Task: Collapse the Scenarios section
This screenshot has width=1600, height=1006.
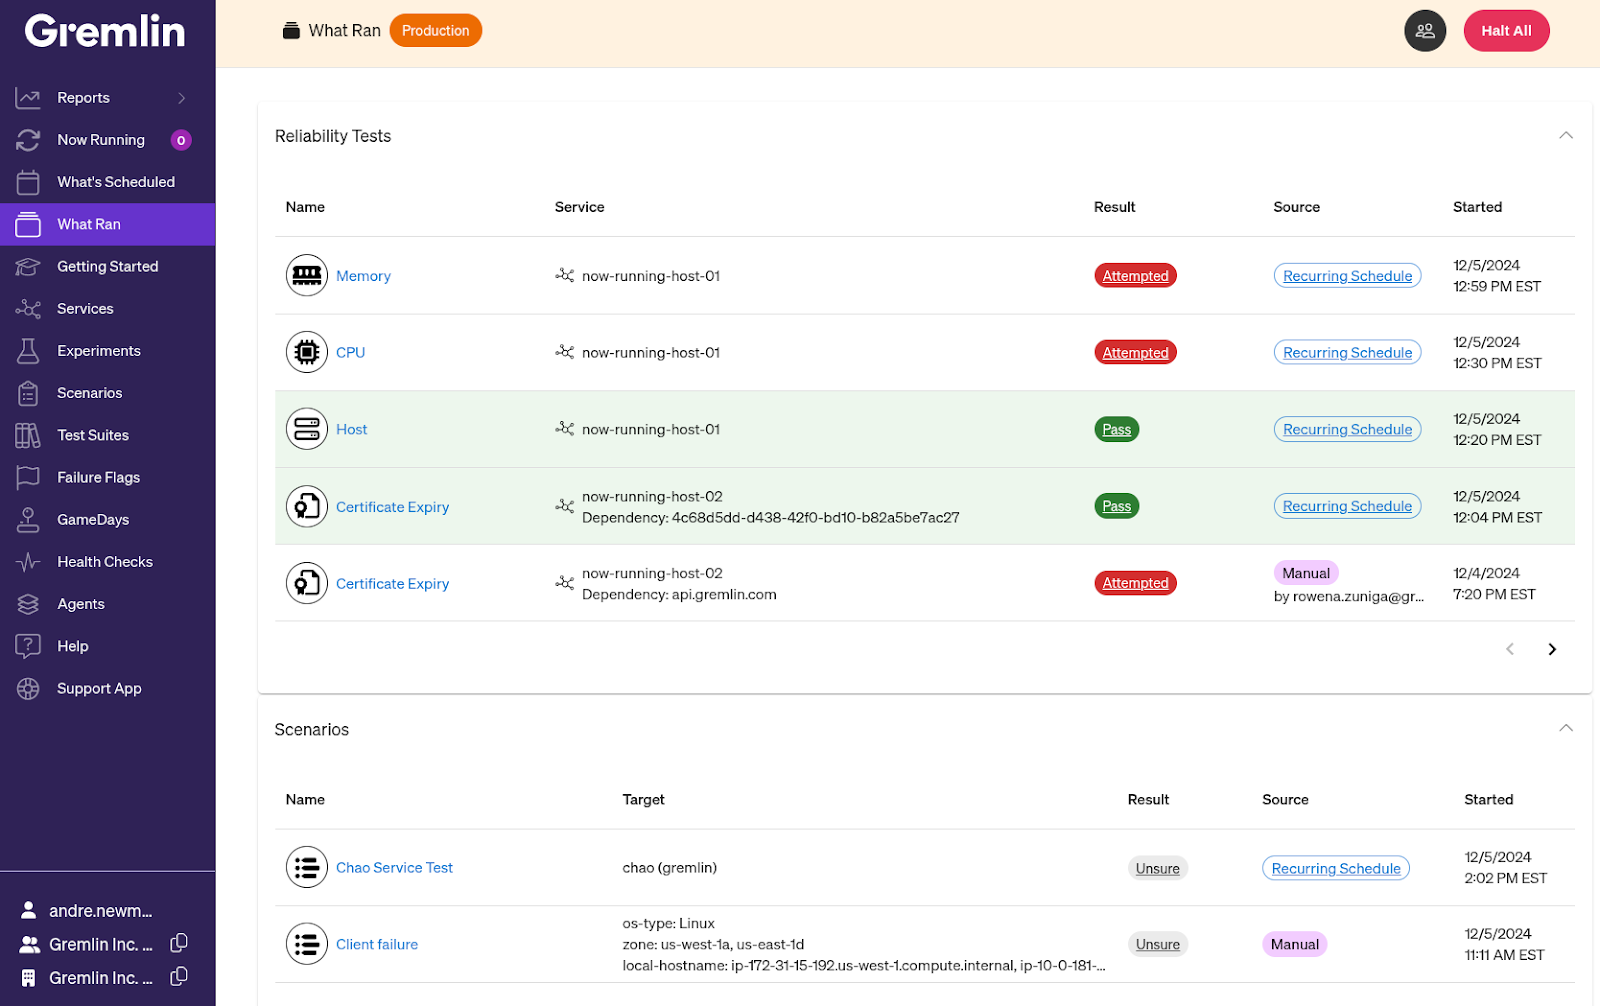Action: click(x=1566, y=729)
